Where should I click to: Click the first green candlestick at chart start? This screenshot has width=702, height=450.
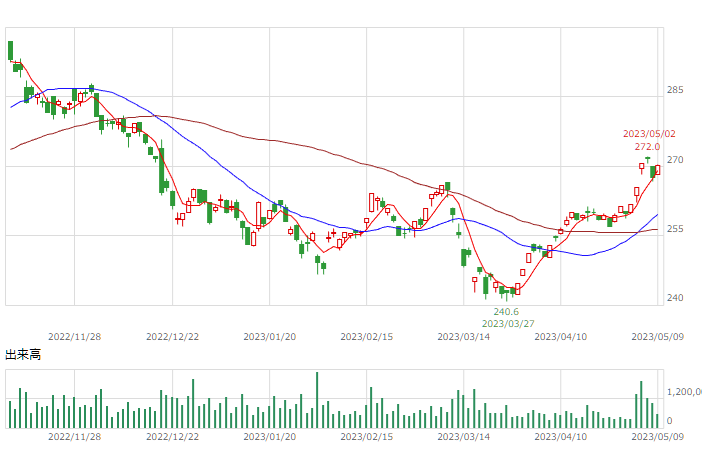(x=11, y=51)
